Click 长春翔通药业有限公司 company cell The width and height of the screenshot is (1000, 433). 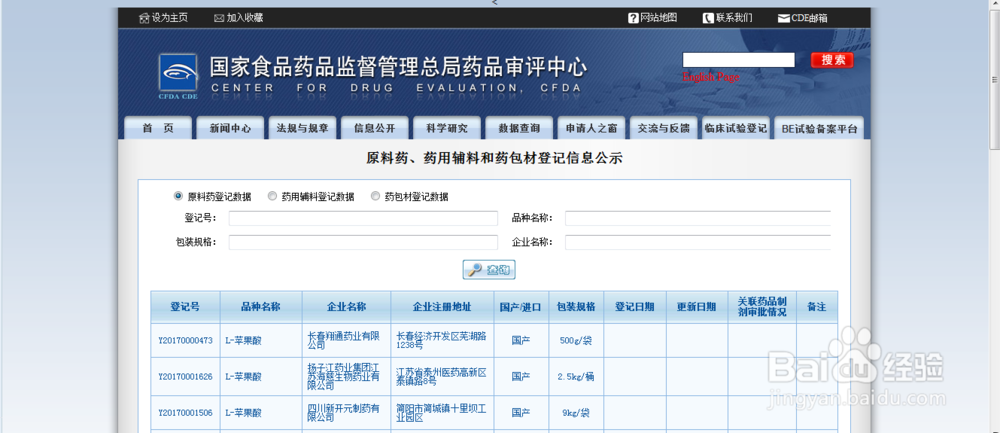click(344, 340)
